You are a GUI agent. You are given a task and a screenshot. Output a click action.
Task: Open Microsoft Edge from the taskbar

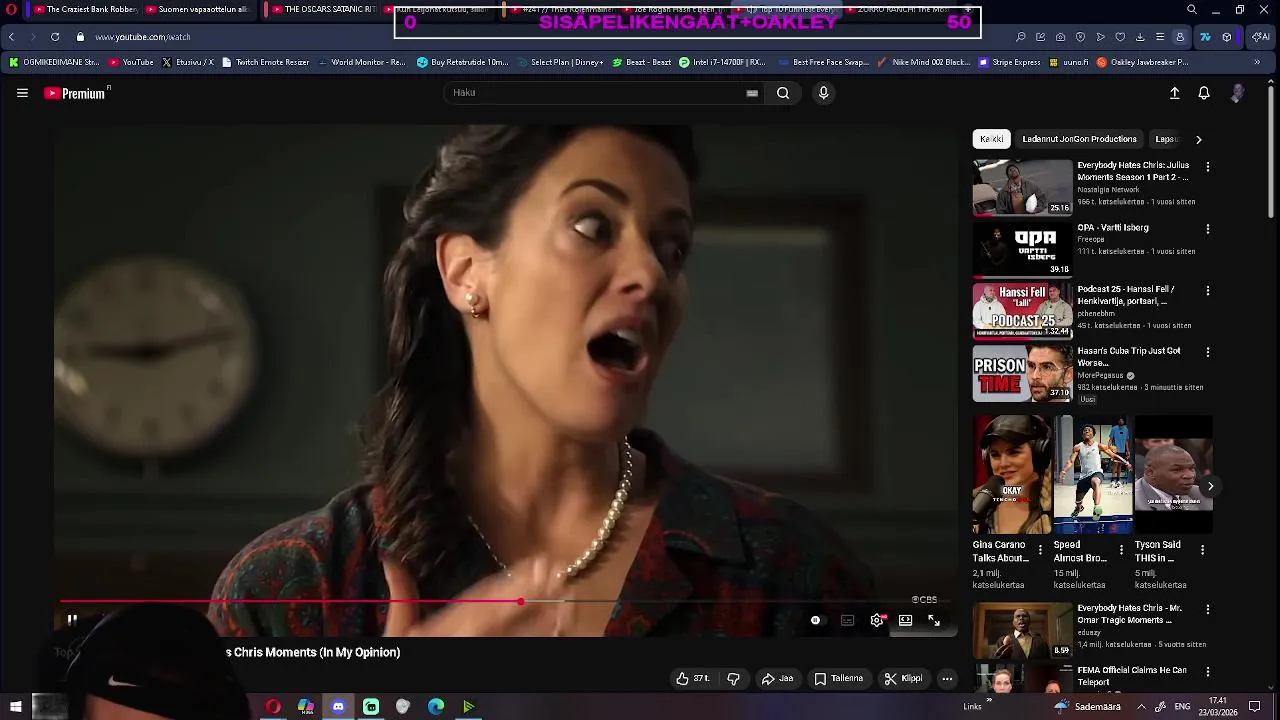(x=436, y=706)
